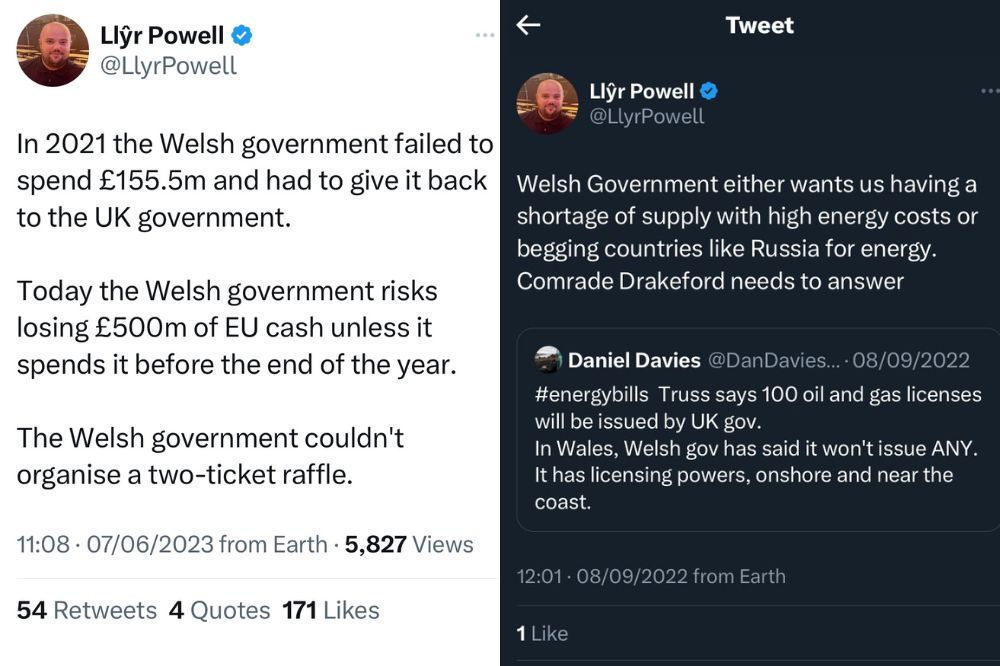Open the three-dot menu on the light tweet
1000x666 pixels.
(485, 35)
